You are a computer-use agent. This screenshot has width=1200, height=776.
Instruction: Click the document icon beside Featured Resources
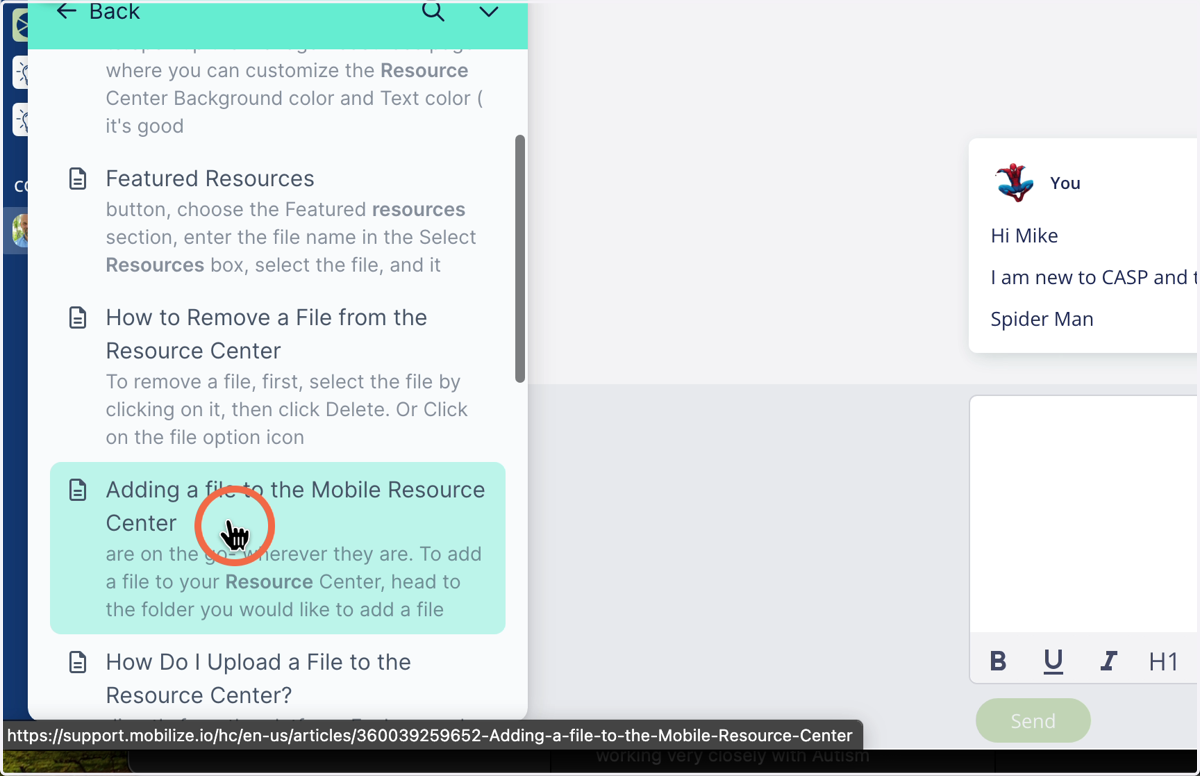77,179
